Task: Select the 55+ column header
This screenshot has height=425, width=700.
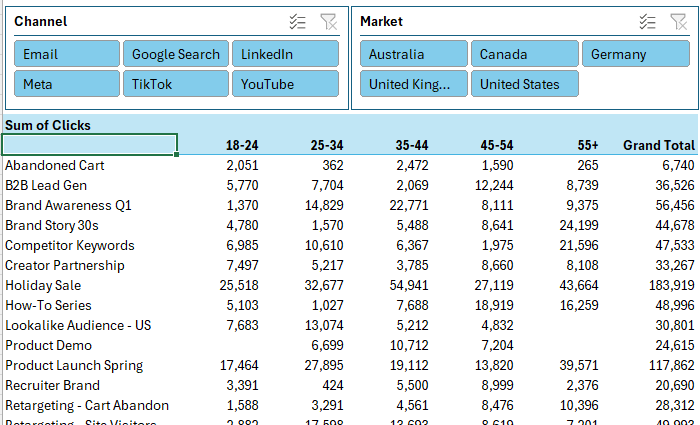Action: (588, 145)
